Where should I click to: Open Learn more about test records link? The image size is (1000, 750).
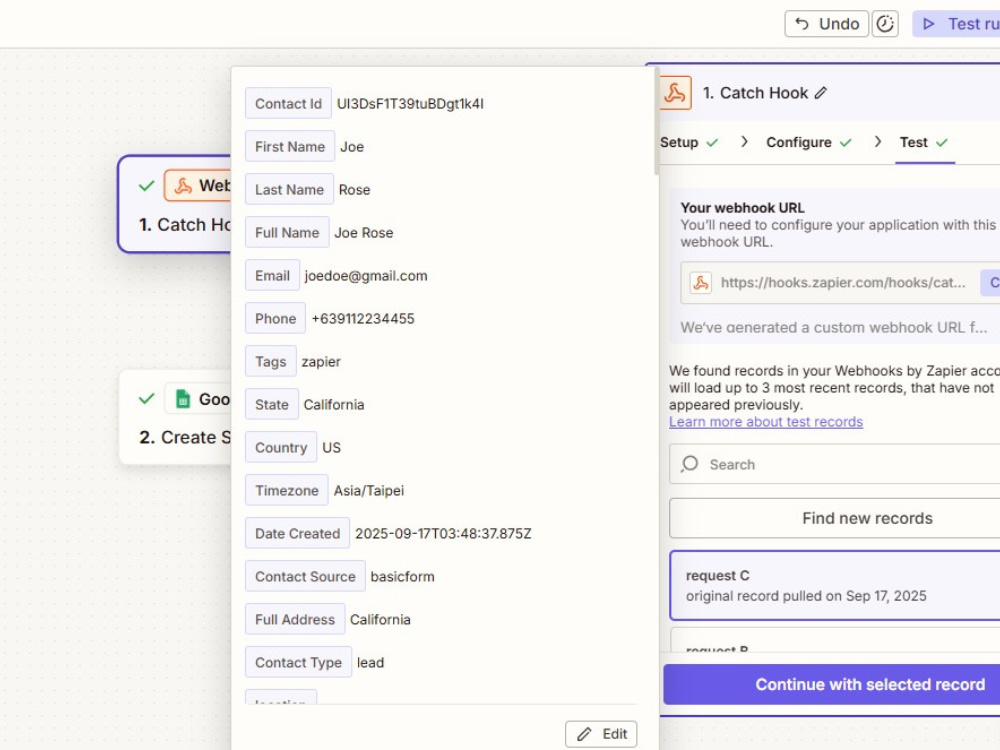(x=765, y=422)
